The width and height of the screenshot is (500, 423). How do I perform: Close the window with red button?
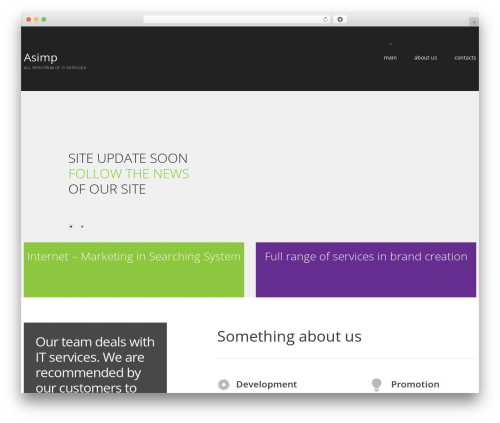(29, 19)
